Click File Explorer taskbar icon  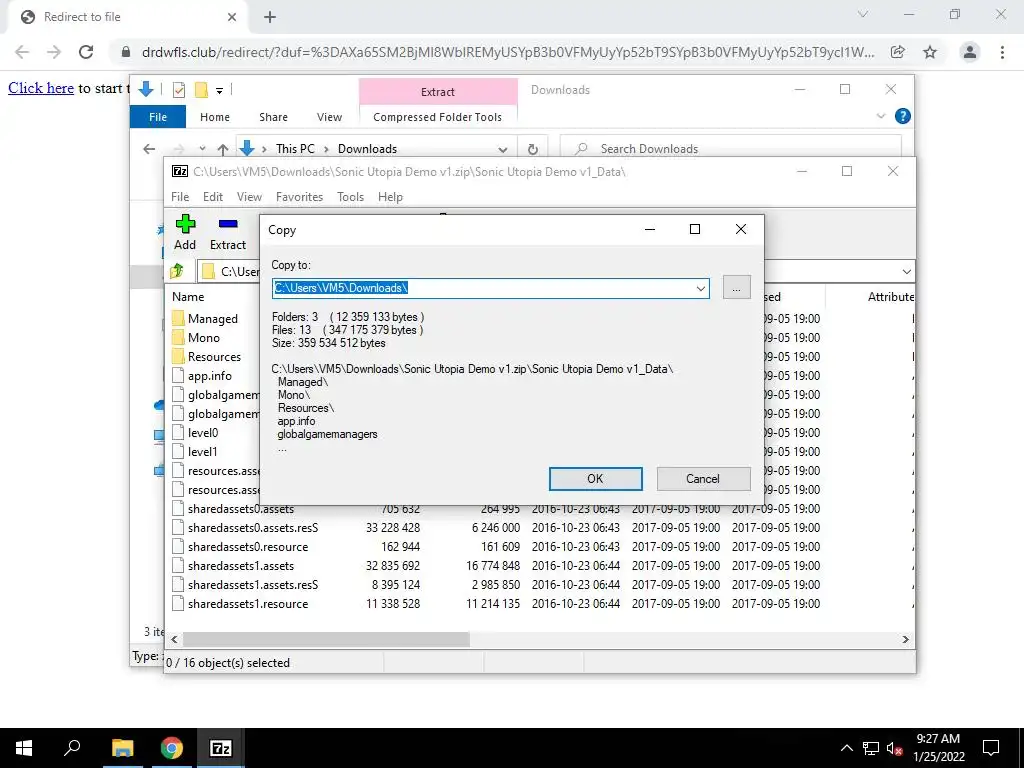pos(122,748)
